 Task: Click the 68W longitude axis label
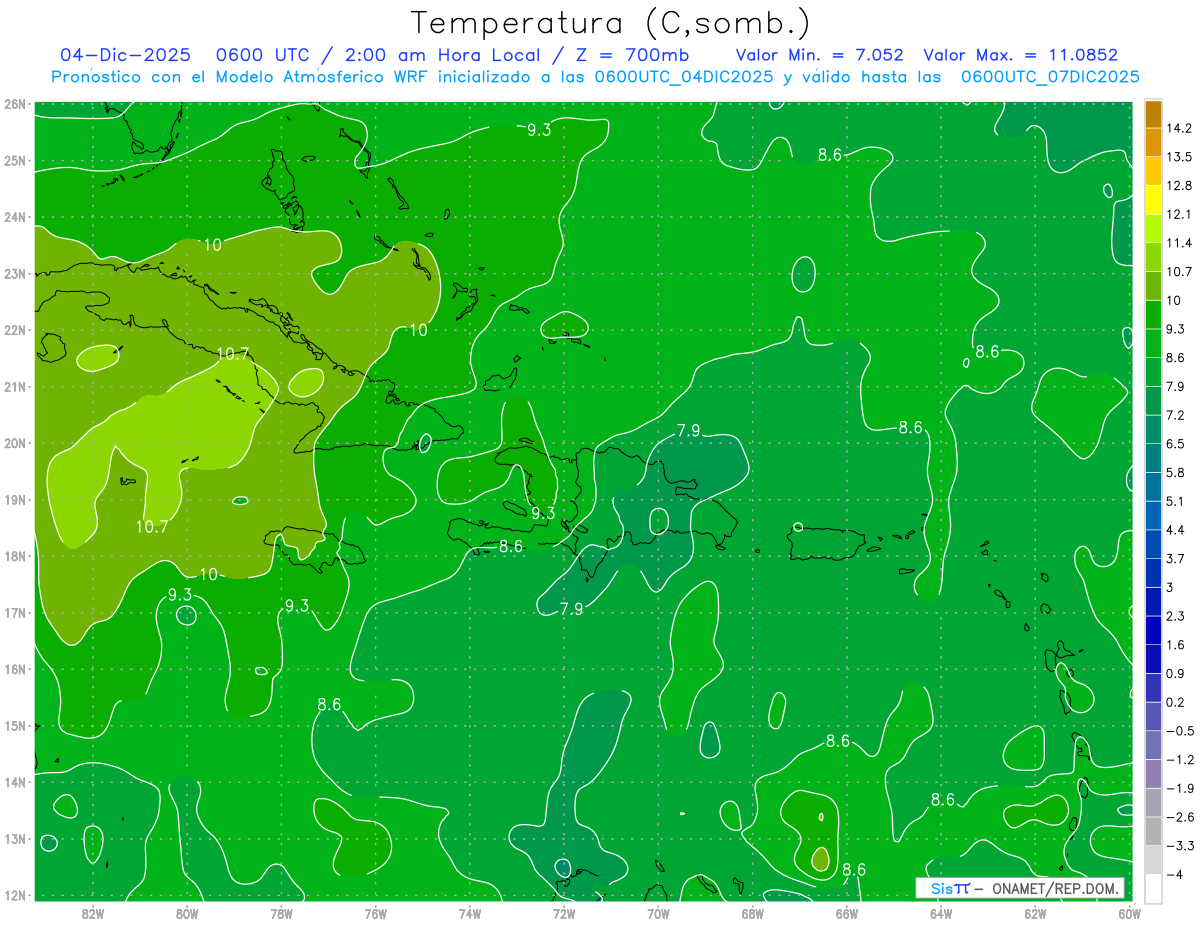[x=752, y=913]
